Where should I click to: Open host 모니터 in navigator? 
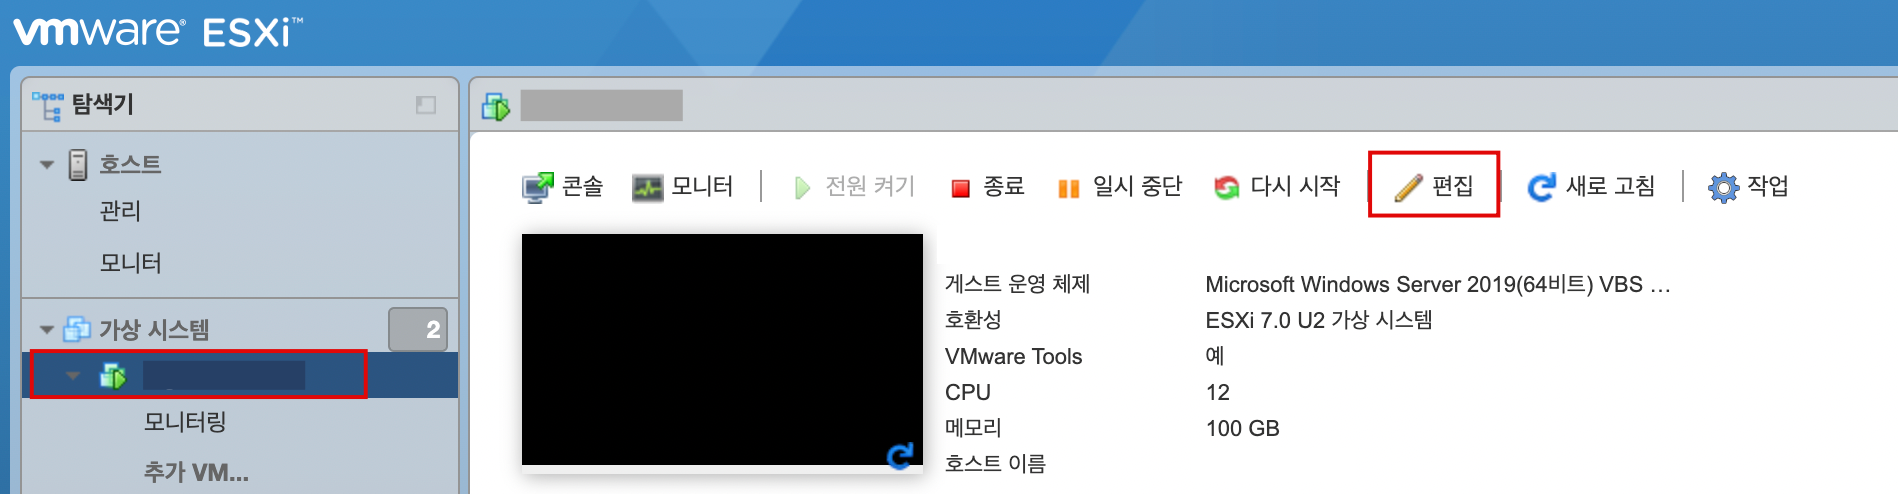pyautogui.click(x=130, y=263)
